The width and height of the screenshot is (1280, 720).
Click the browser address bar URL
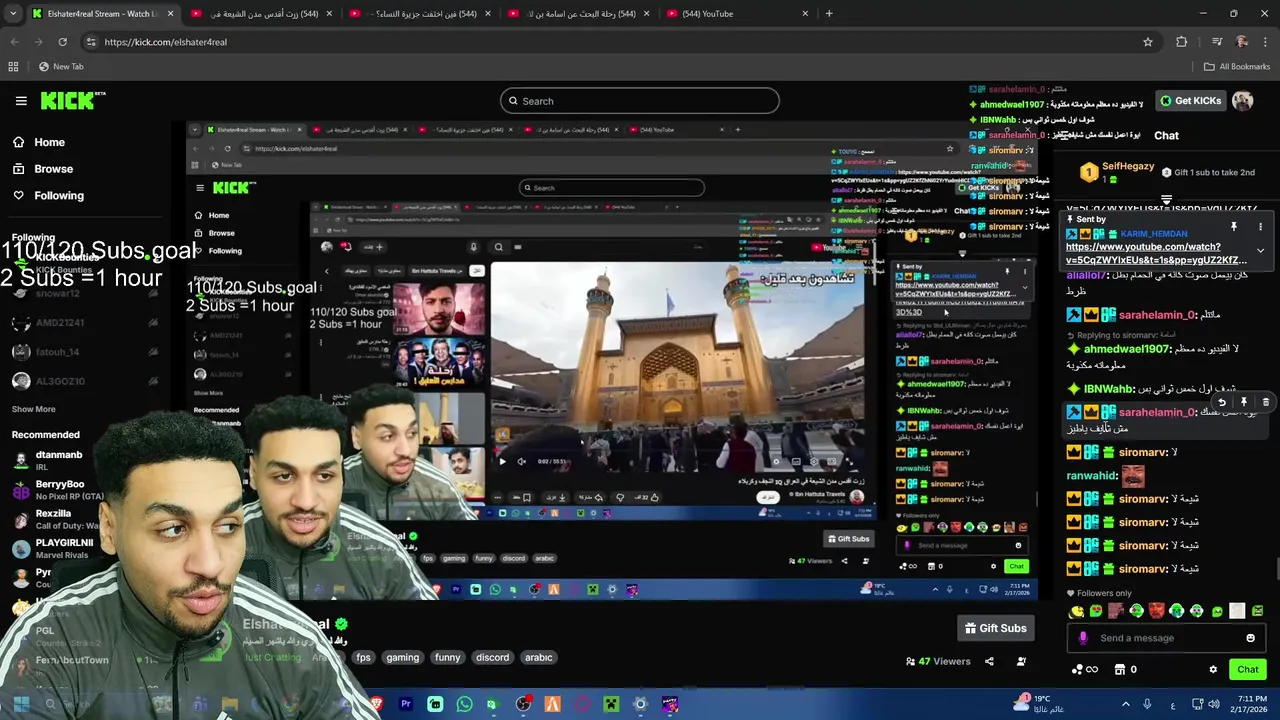(165, 42)
